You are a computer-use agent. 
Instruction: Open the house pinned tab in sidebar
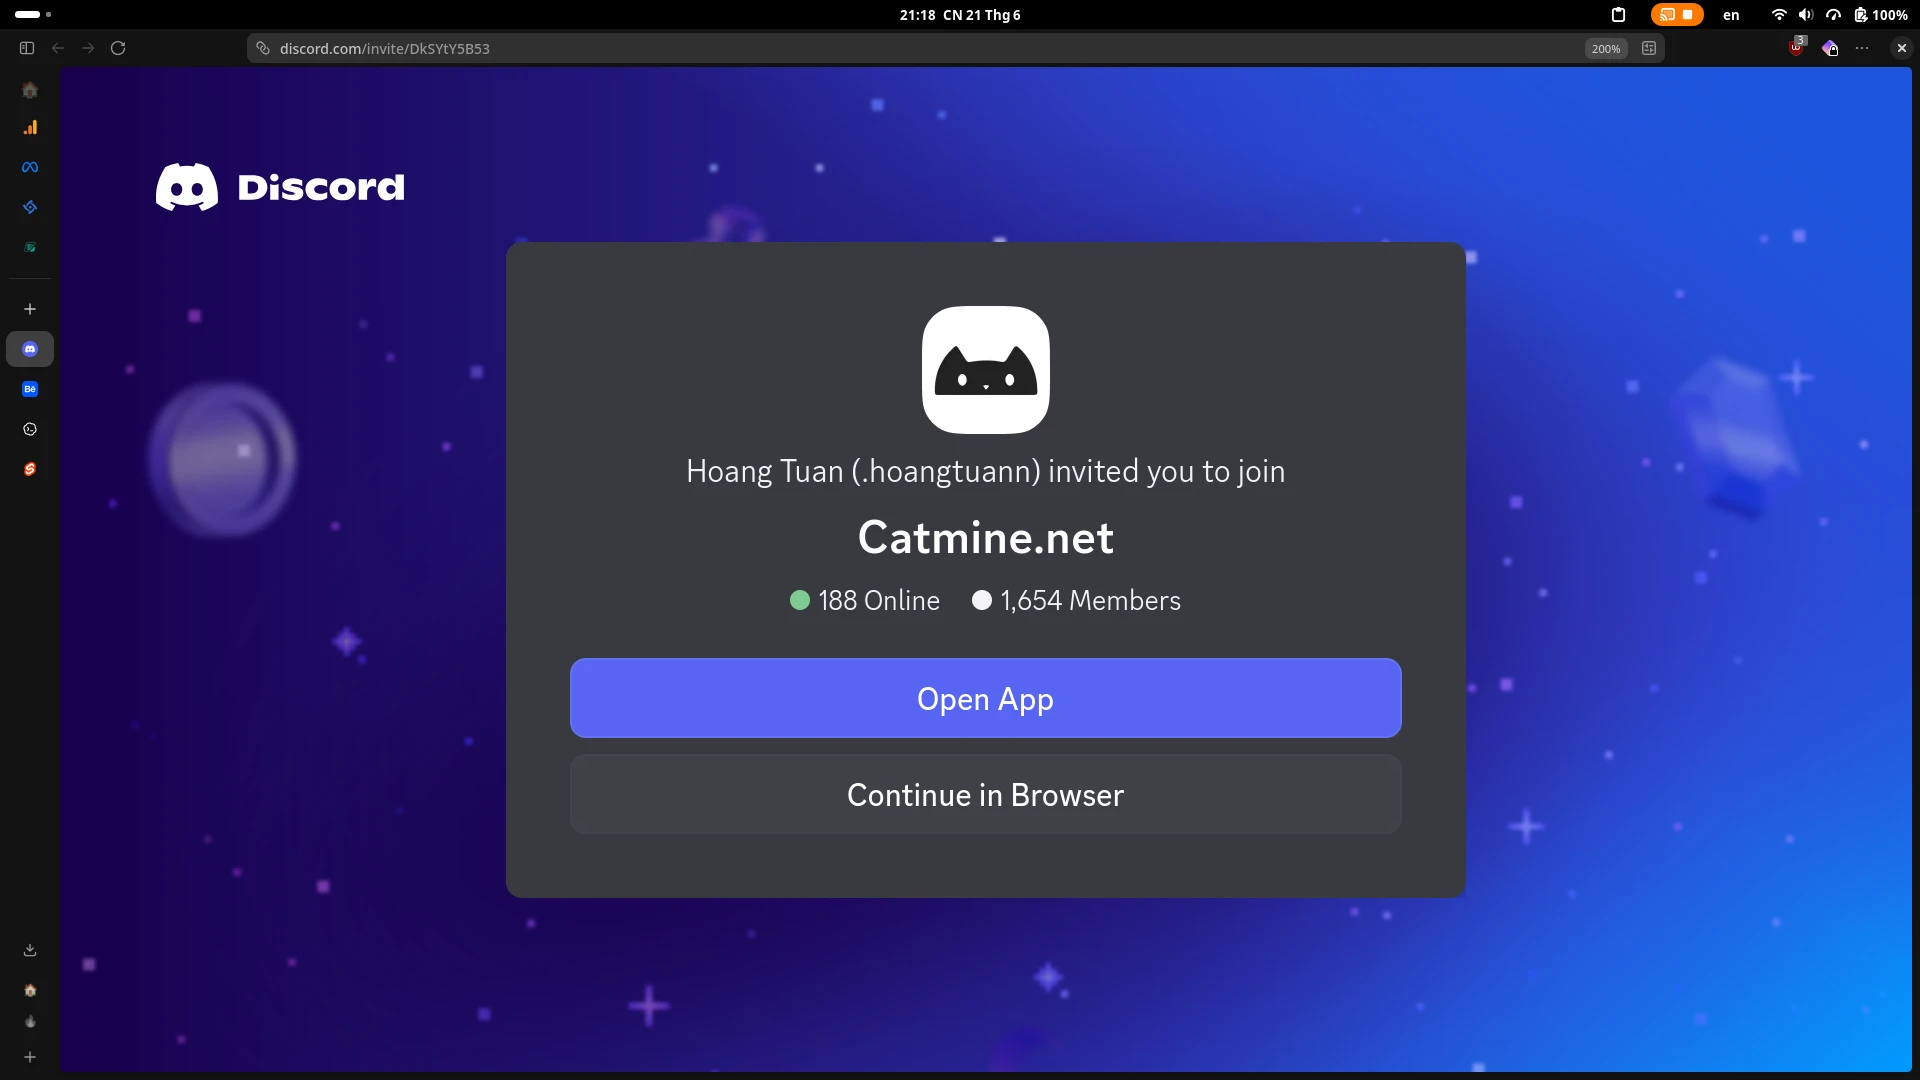pyautogui.click(x=30, y=90)
